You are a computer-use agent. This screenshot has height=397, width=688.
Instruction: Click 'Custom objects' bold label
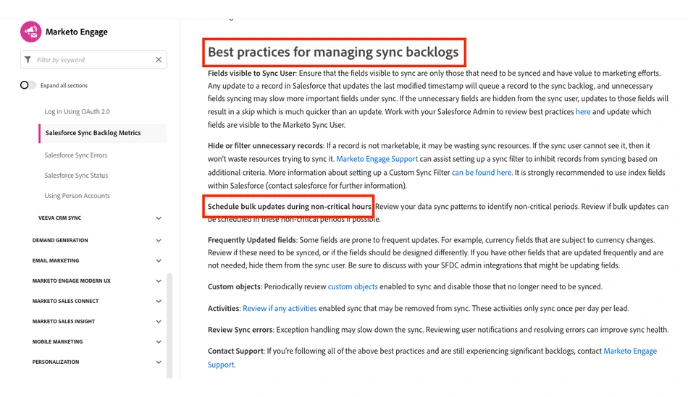pyautogui.click(x=235, y=287)
